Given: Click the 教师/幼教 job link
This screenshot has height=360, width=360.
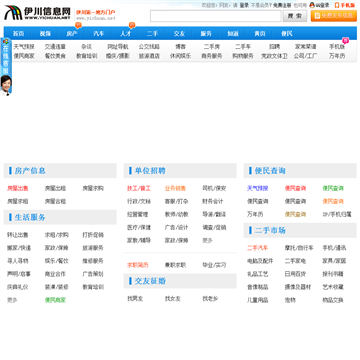Looking at the screenshot, I should point(177,214).
